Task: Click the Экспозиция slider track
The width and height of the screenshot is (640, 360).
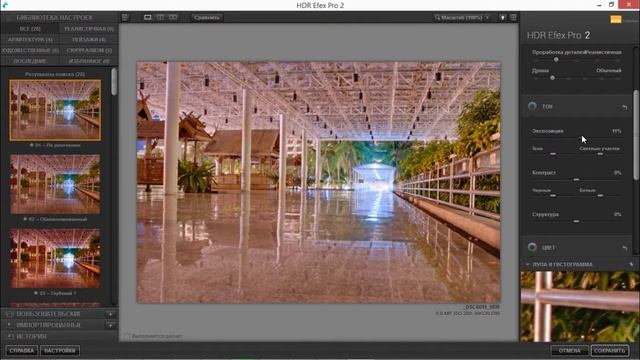Action: tap(576, 137)
